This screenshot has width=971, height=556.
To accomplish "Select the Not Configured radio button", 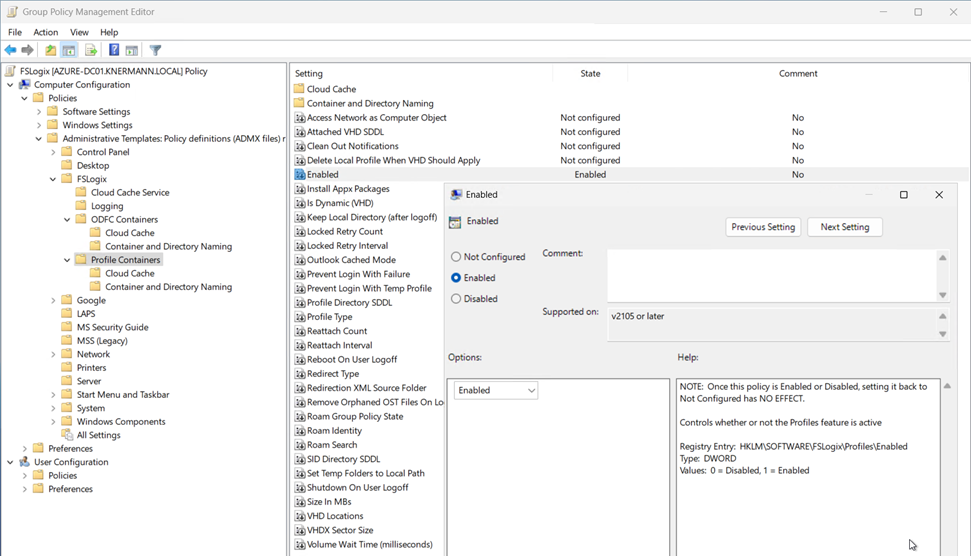I will pos(456,256).
